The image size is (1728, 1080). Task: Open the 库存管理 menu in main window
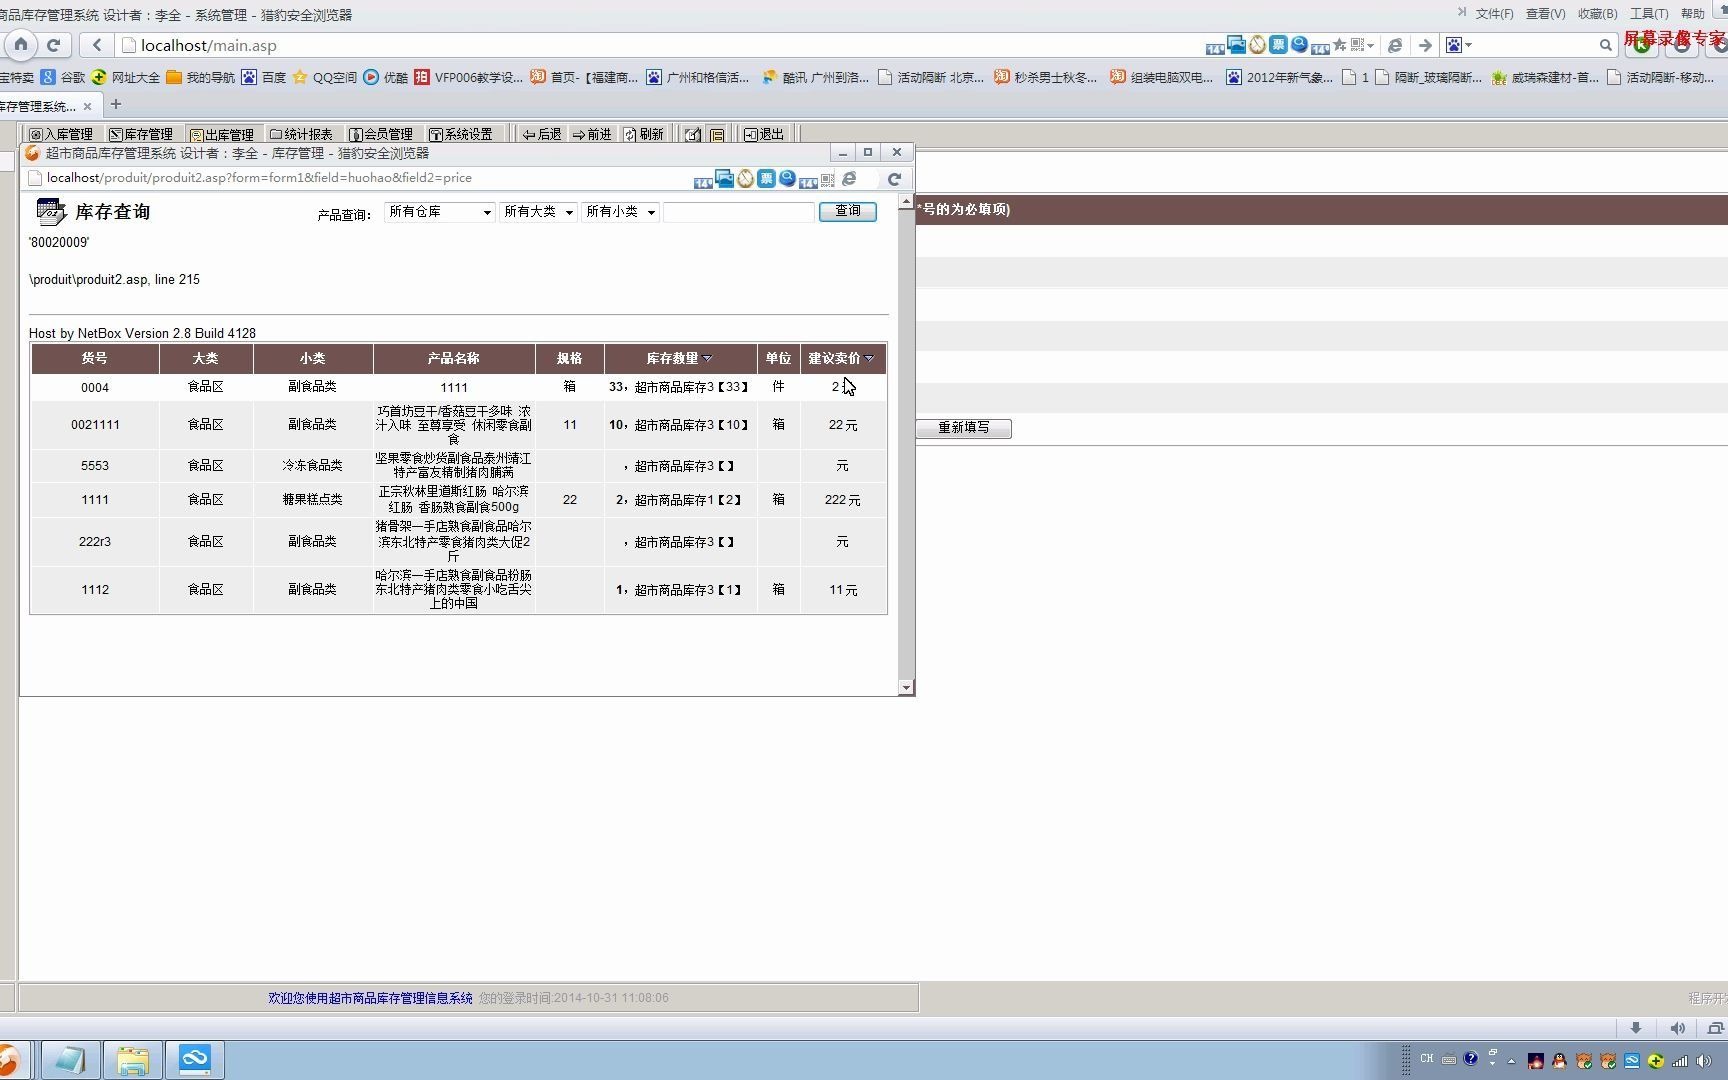[141, 134]
